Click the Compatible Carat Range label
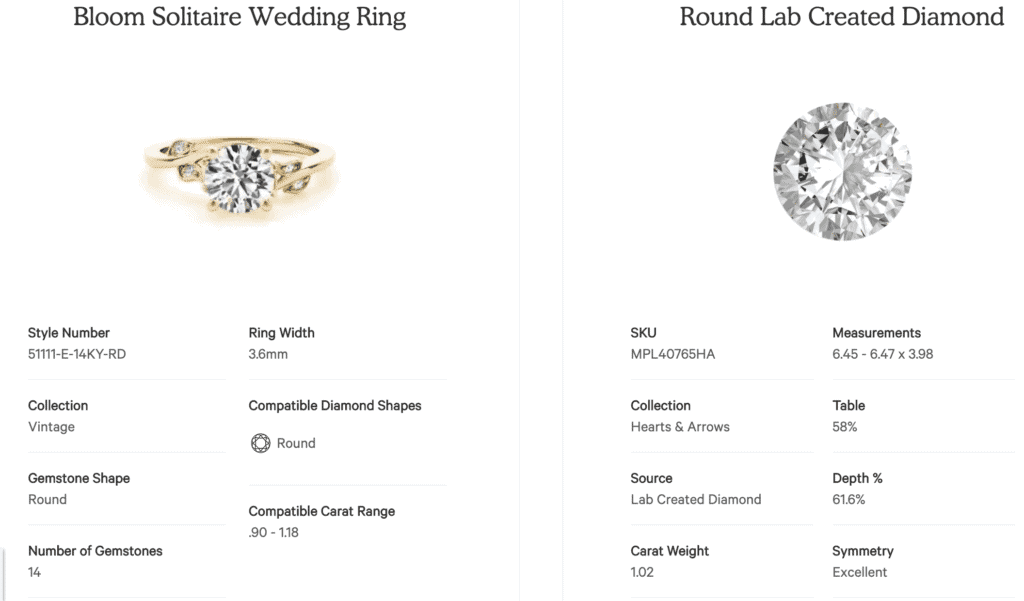Screen dimensions: 1024x601 [321, 511]
